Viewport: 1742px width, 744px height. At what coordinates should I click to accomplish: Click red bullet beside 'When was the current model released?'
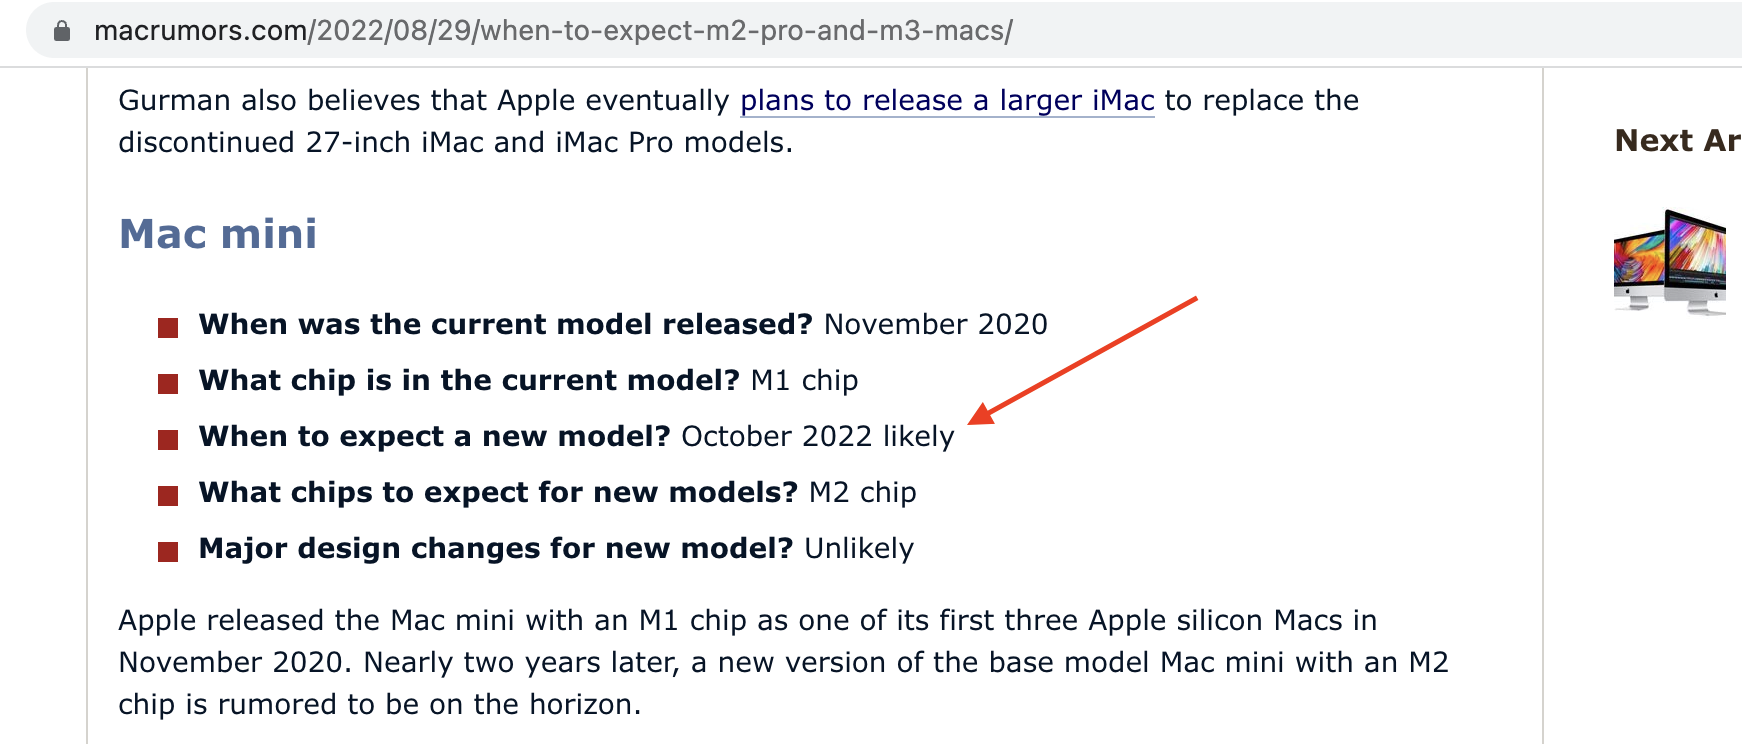[x=168, y=327]
